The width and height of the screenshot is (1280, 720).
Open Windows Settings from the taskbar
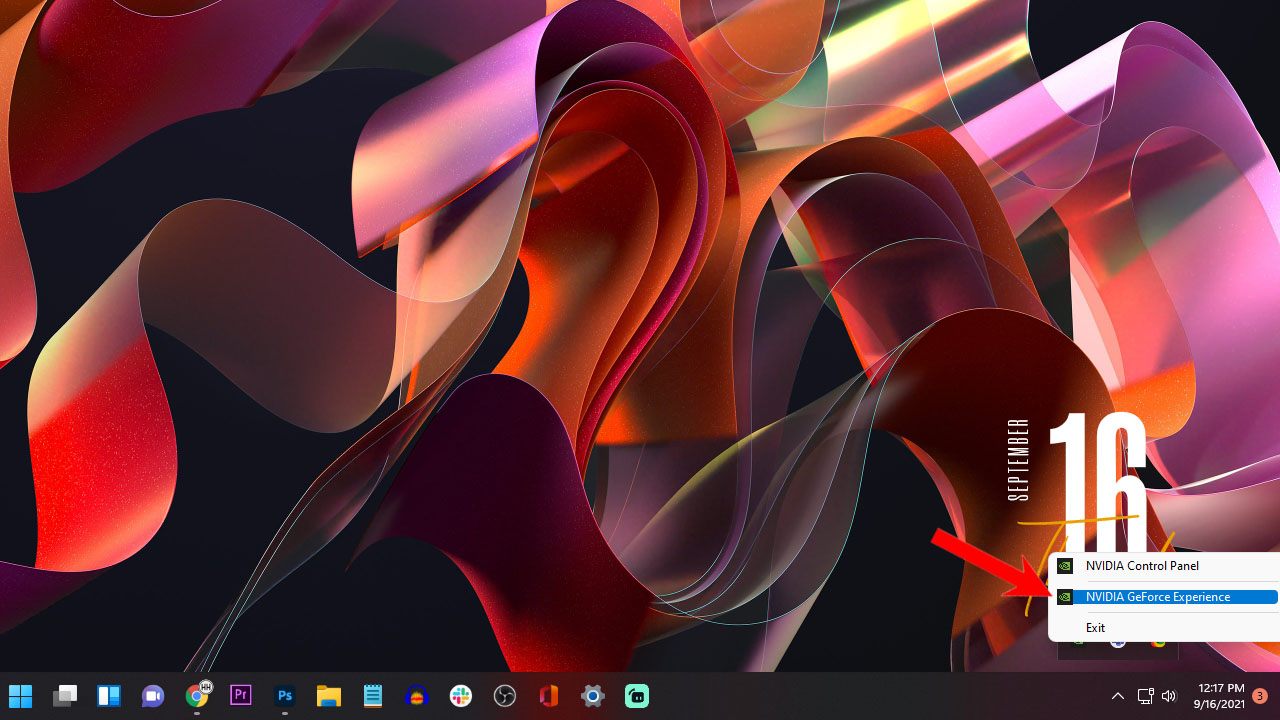(592, 696)
